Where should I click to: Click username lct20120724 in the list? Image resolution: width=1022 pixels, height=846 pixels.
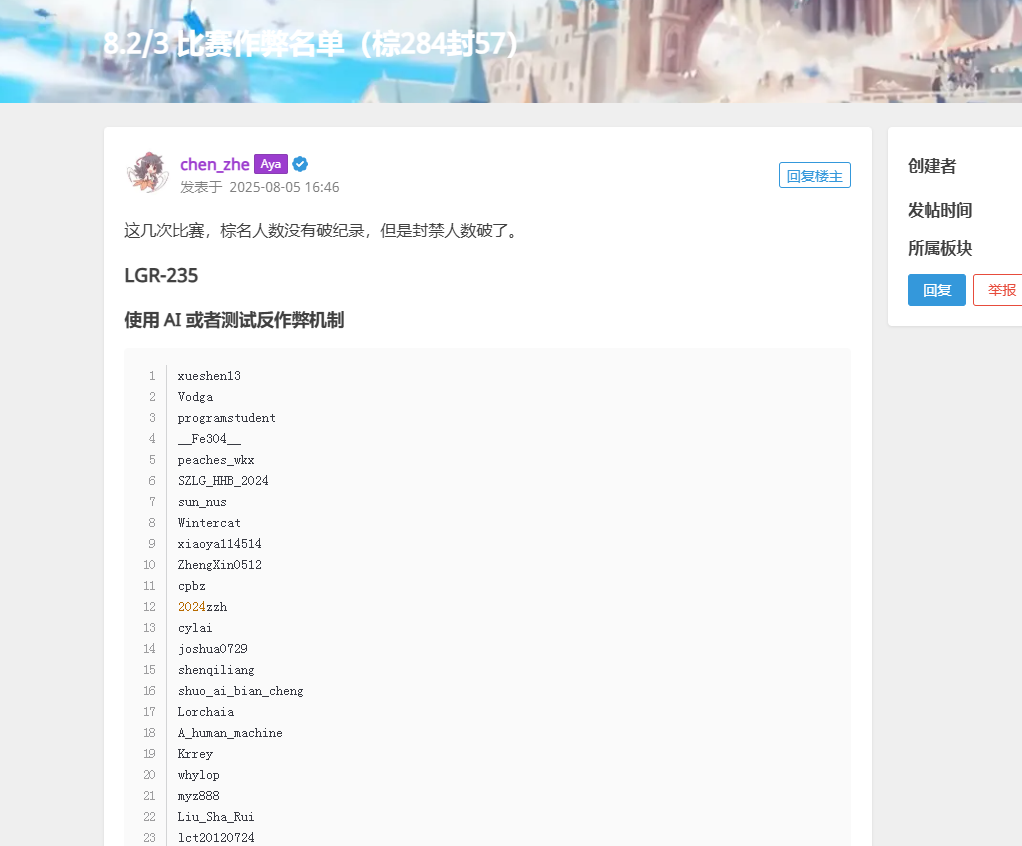tap(216, 838)
